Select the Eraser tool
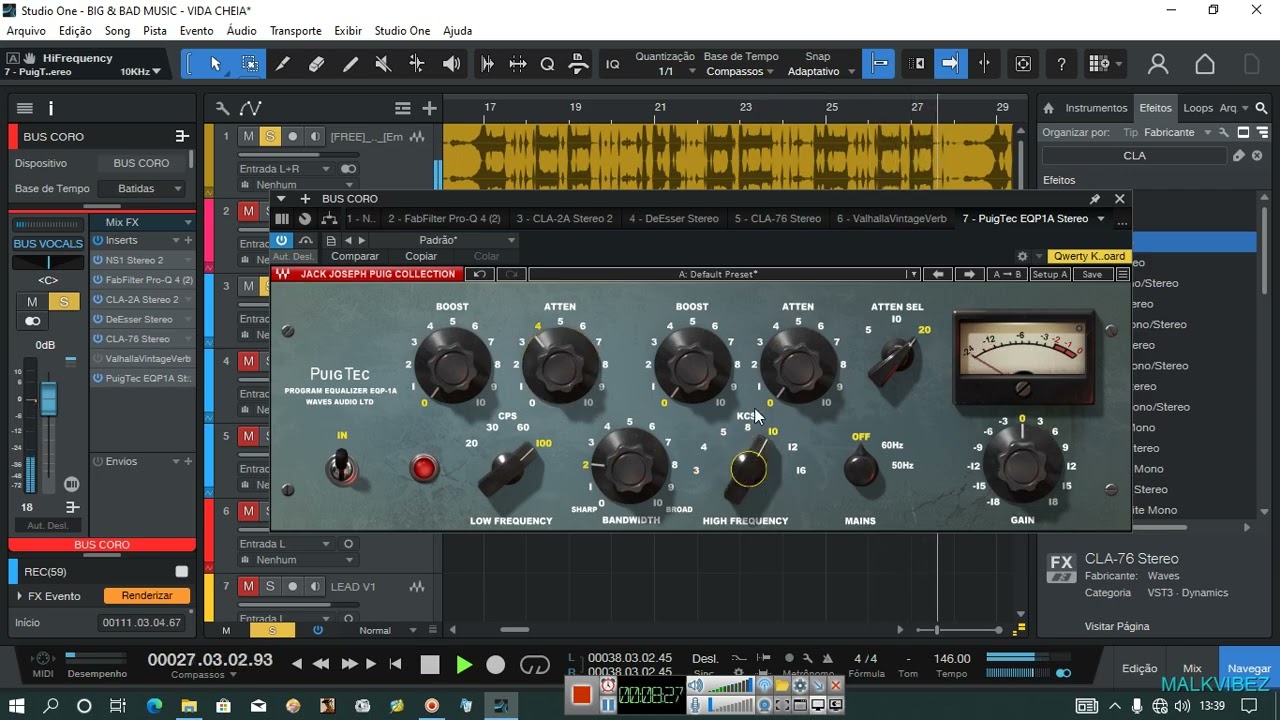Viewport: 1280px width, 720px height. (x=316, y=64)
